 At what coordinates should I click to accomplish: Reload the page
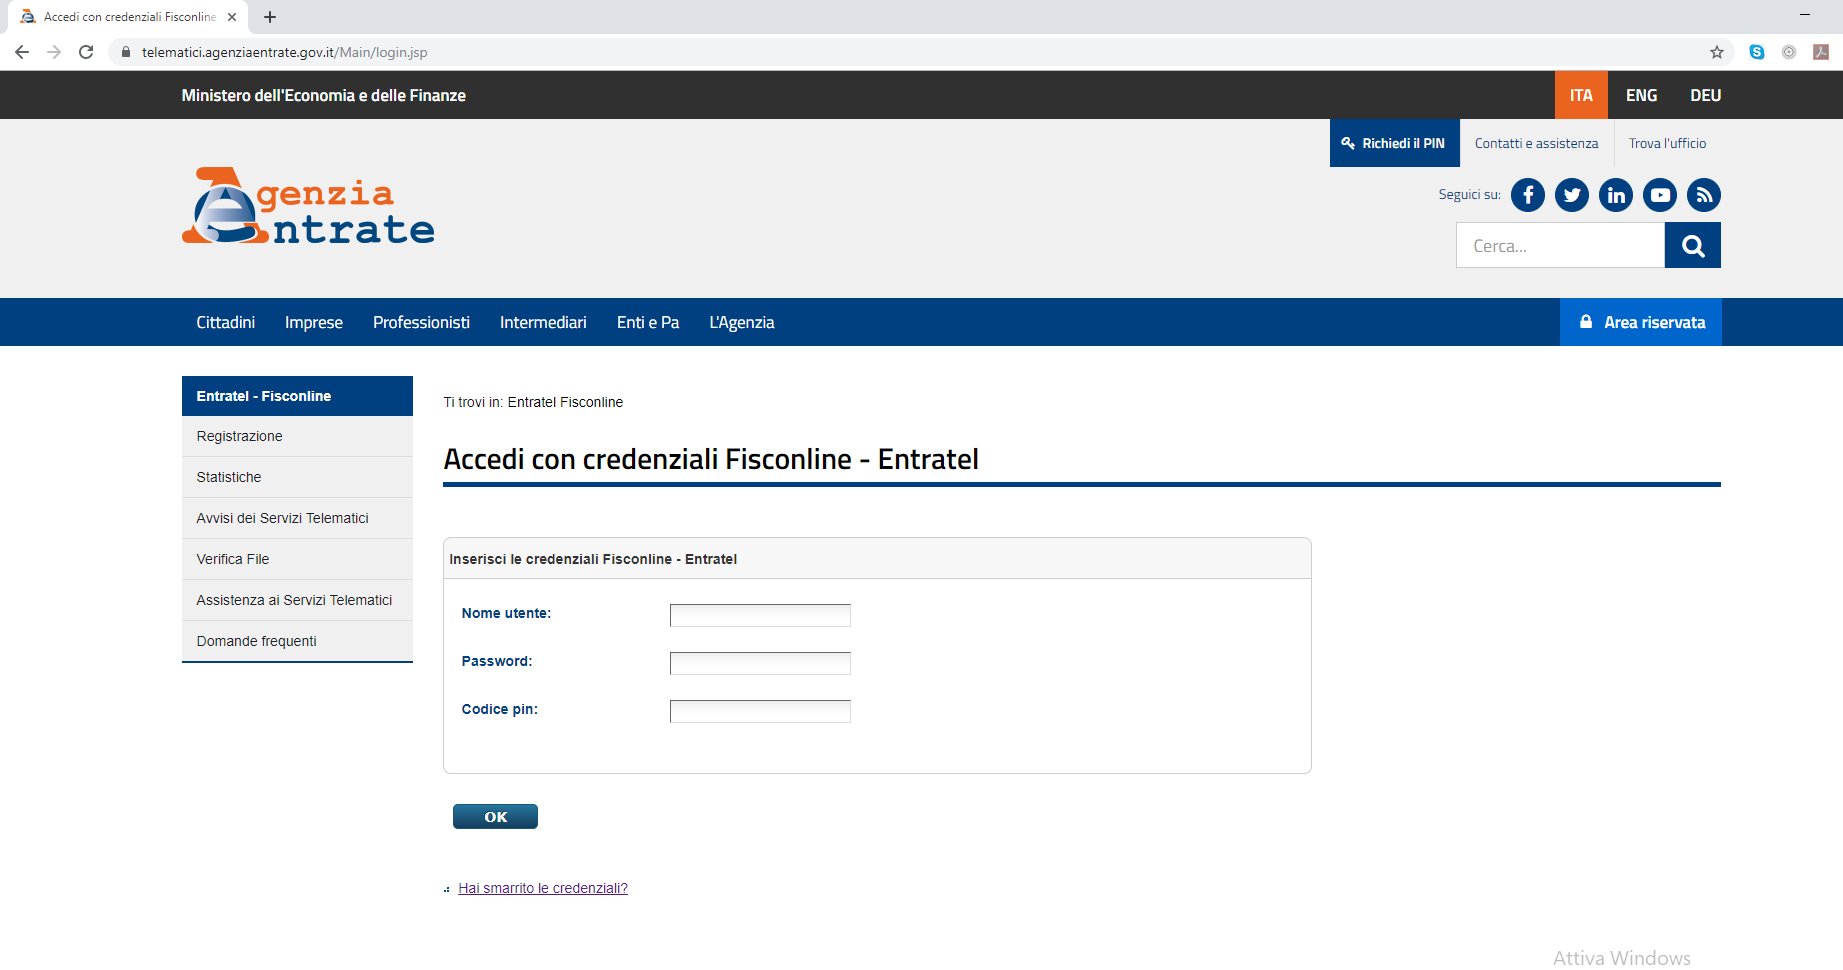point(86,52)
